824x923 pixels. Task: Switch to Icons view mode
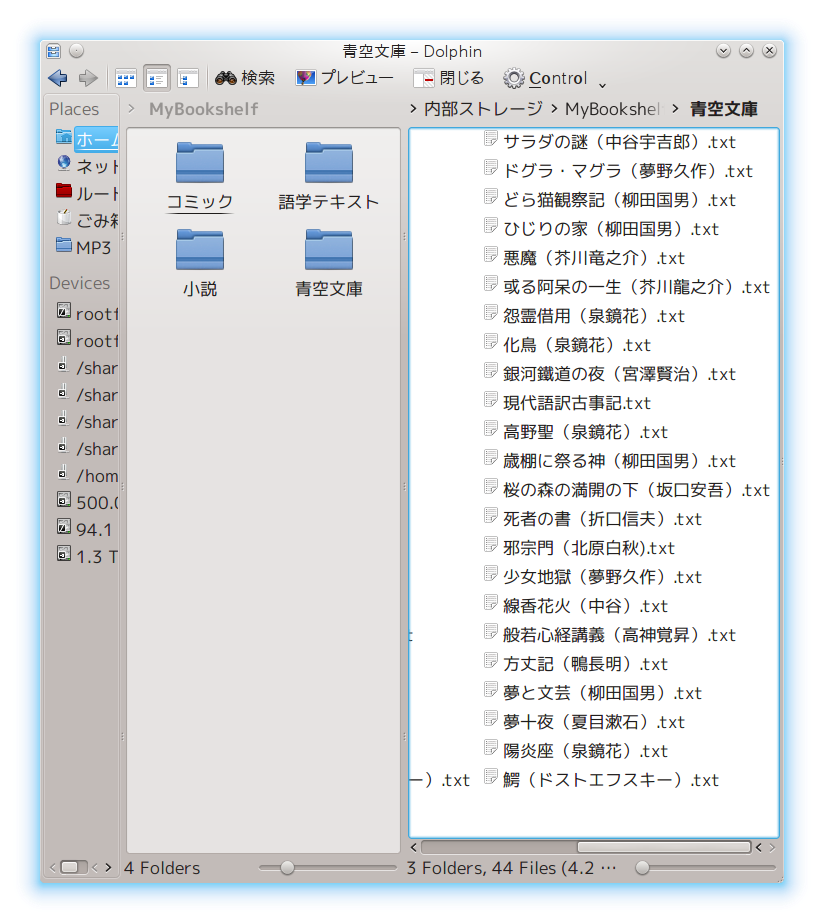126,78
